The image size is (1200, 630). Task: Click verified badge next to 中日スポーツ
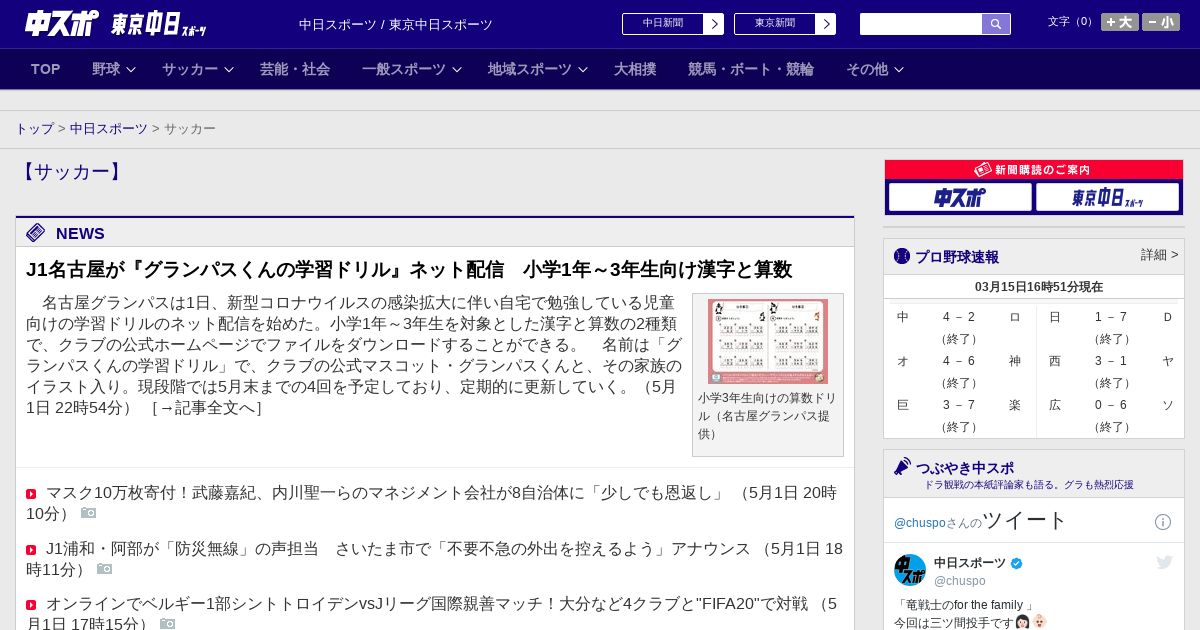[x=1017, y=563]
